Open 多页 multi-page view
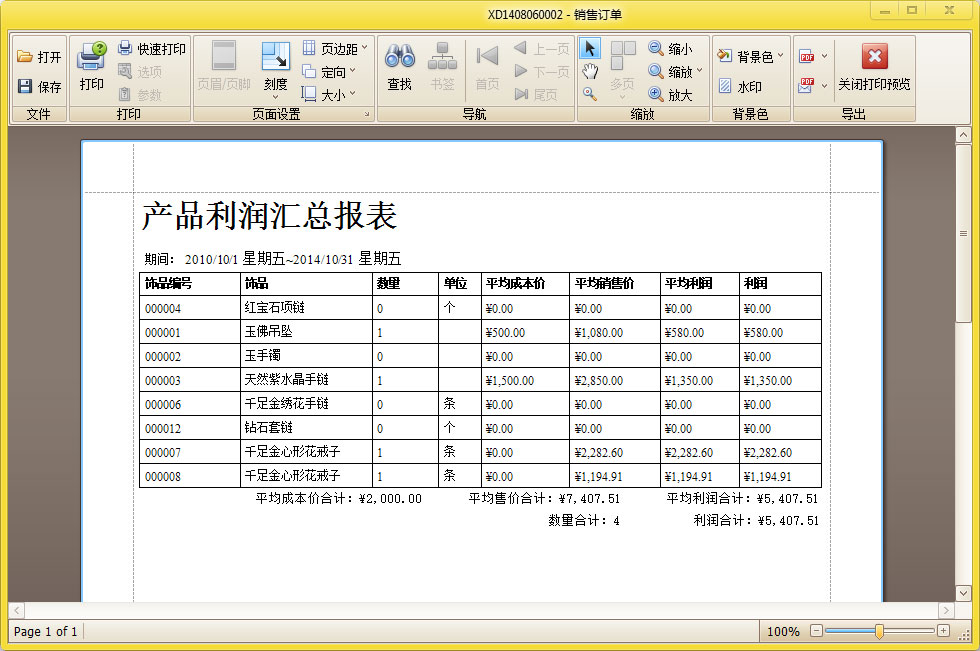The image size is (980, 651). coord(622,70)
